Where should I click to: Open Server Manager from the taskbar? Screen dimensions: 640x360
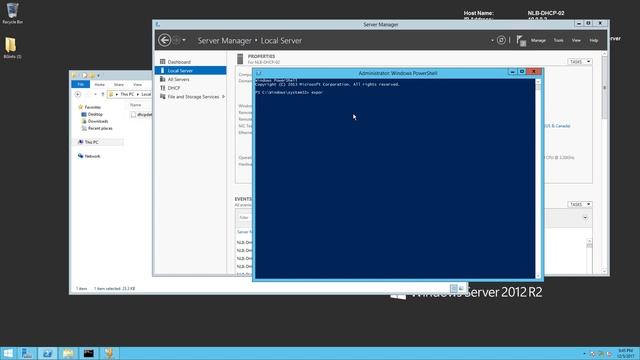[27, 353]
